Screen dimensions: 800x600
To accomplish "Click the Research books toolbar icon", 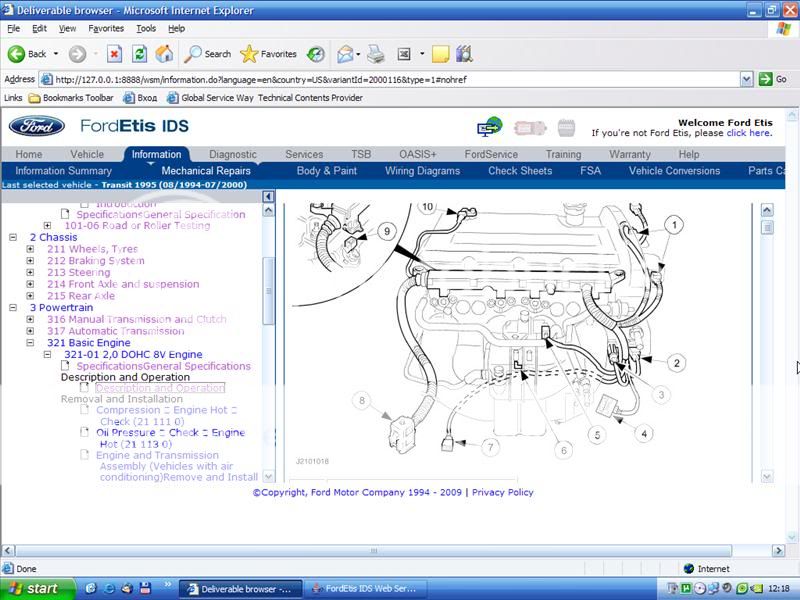I will coord(464,54).
